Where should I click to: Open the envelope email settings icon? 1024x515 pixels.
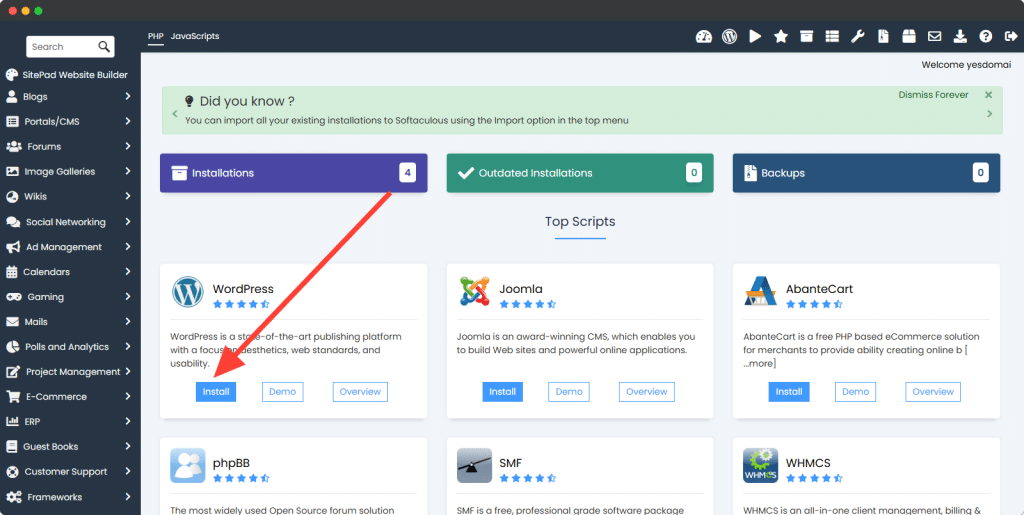[935, 37]
